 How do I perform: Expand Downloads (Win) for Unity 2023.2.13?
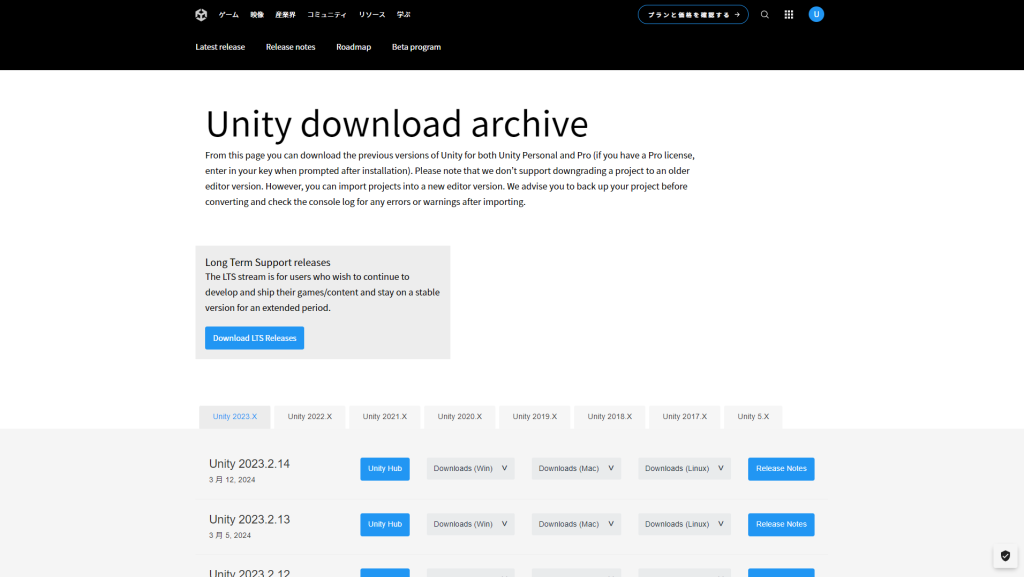470,524
